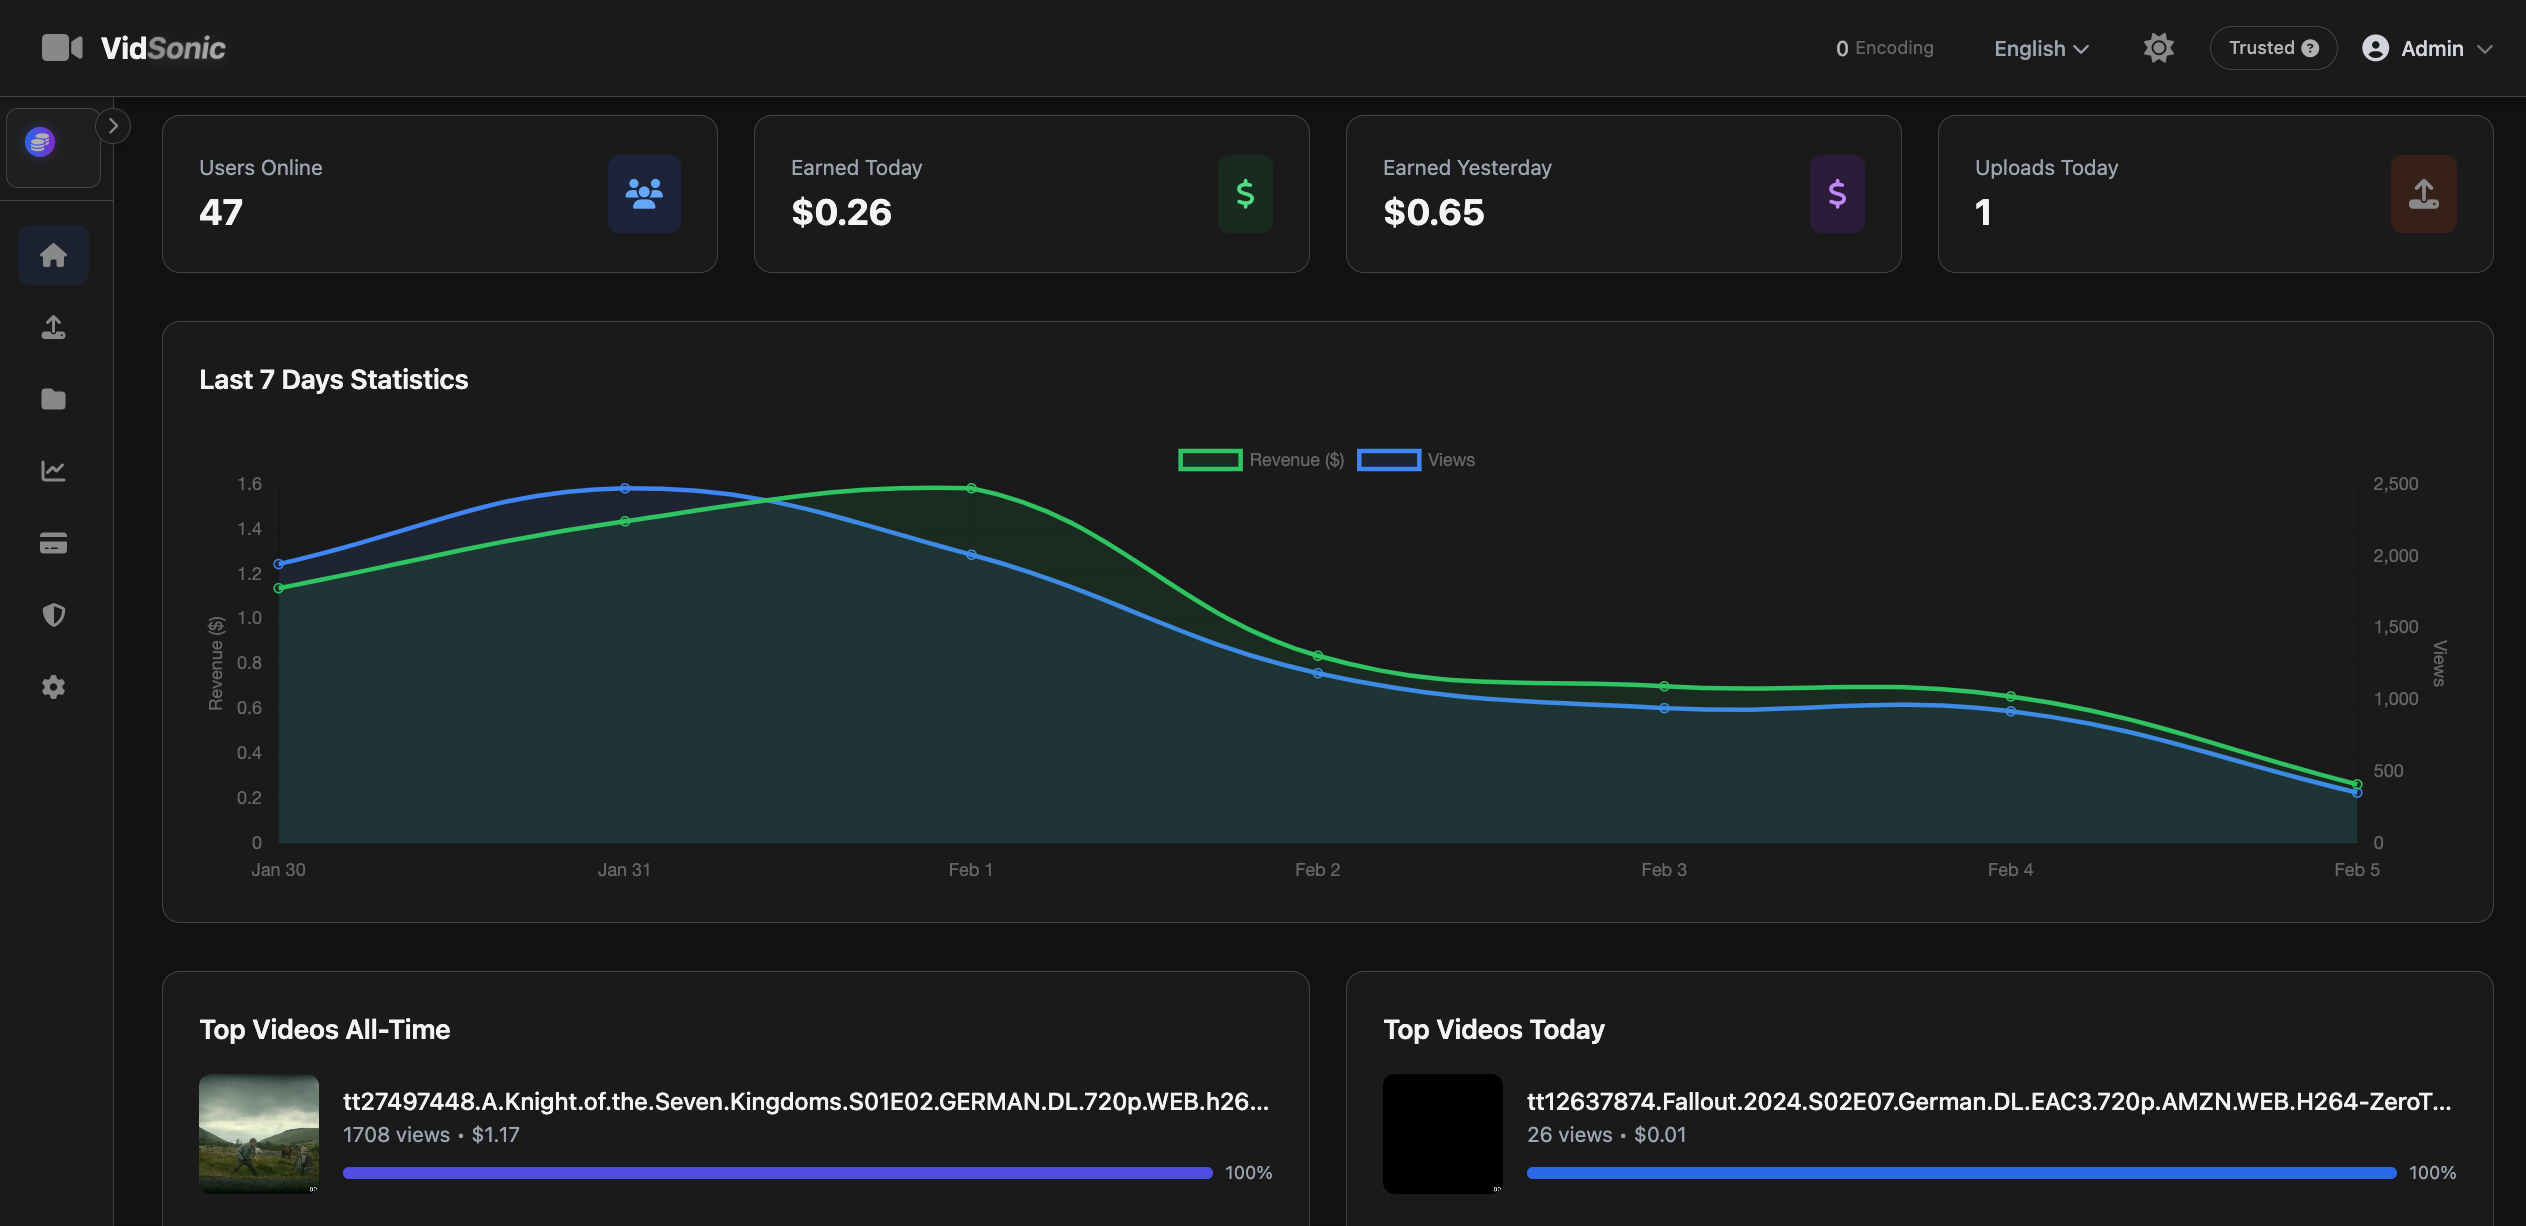Click the Knight of Seven Kingdoms thumbnail

click(x=259, y=1133)
